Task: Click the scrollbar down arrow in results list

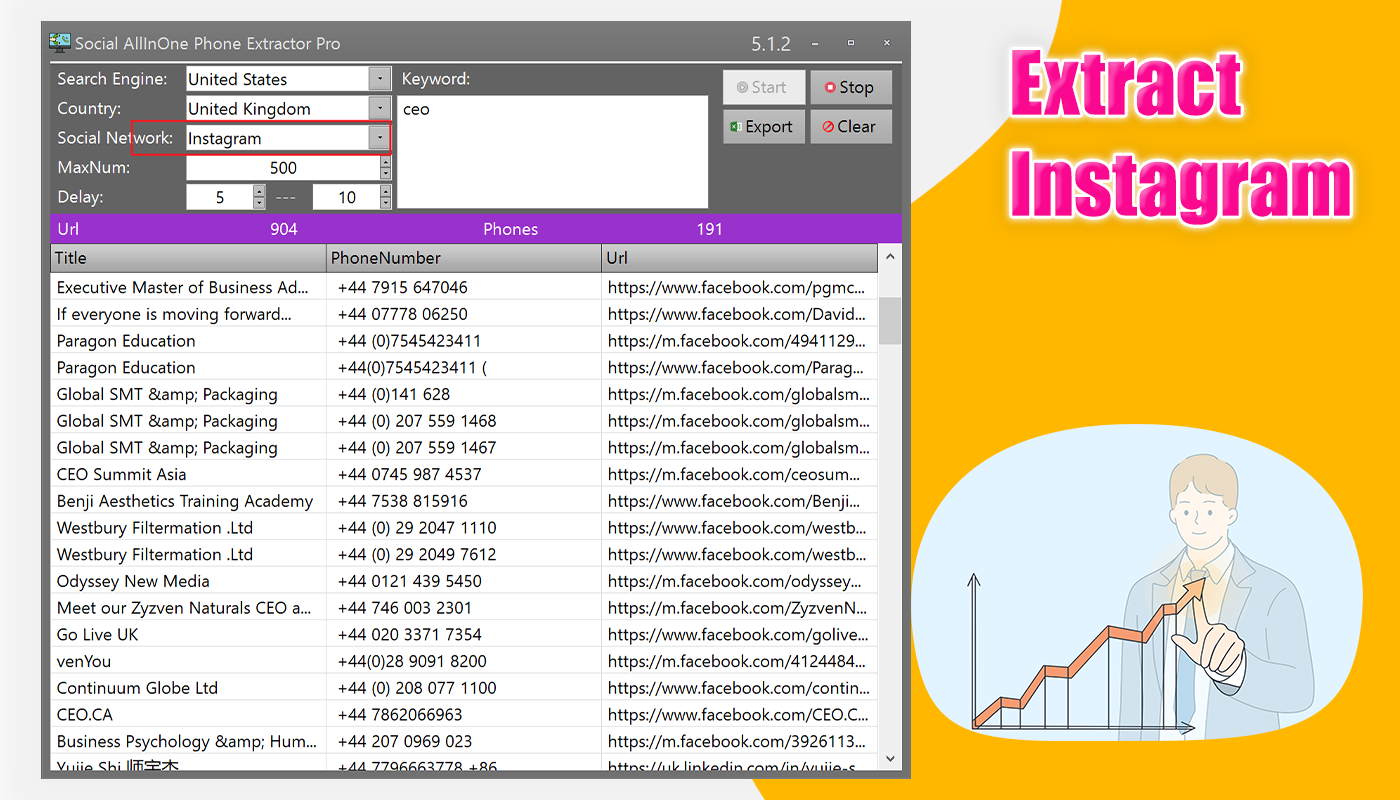Action: point(889,759)
